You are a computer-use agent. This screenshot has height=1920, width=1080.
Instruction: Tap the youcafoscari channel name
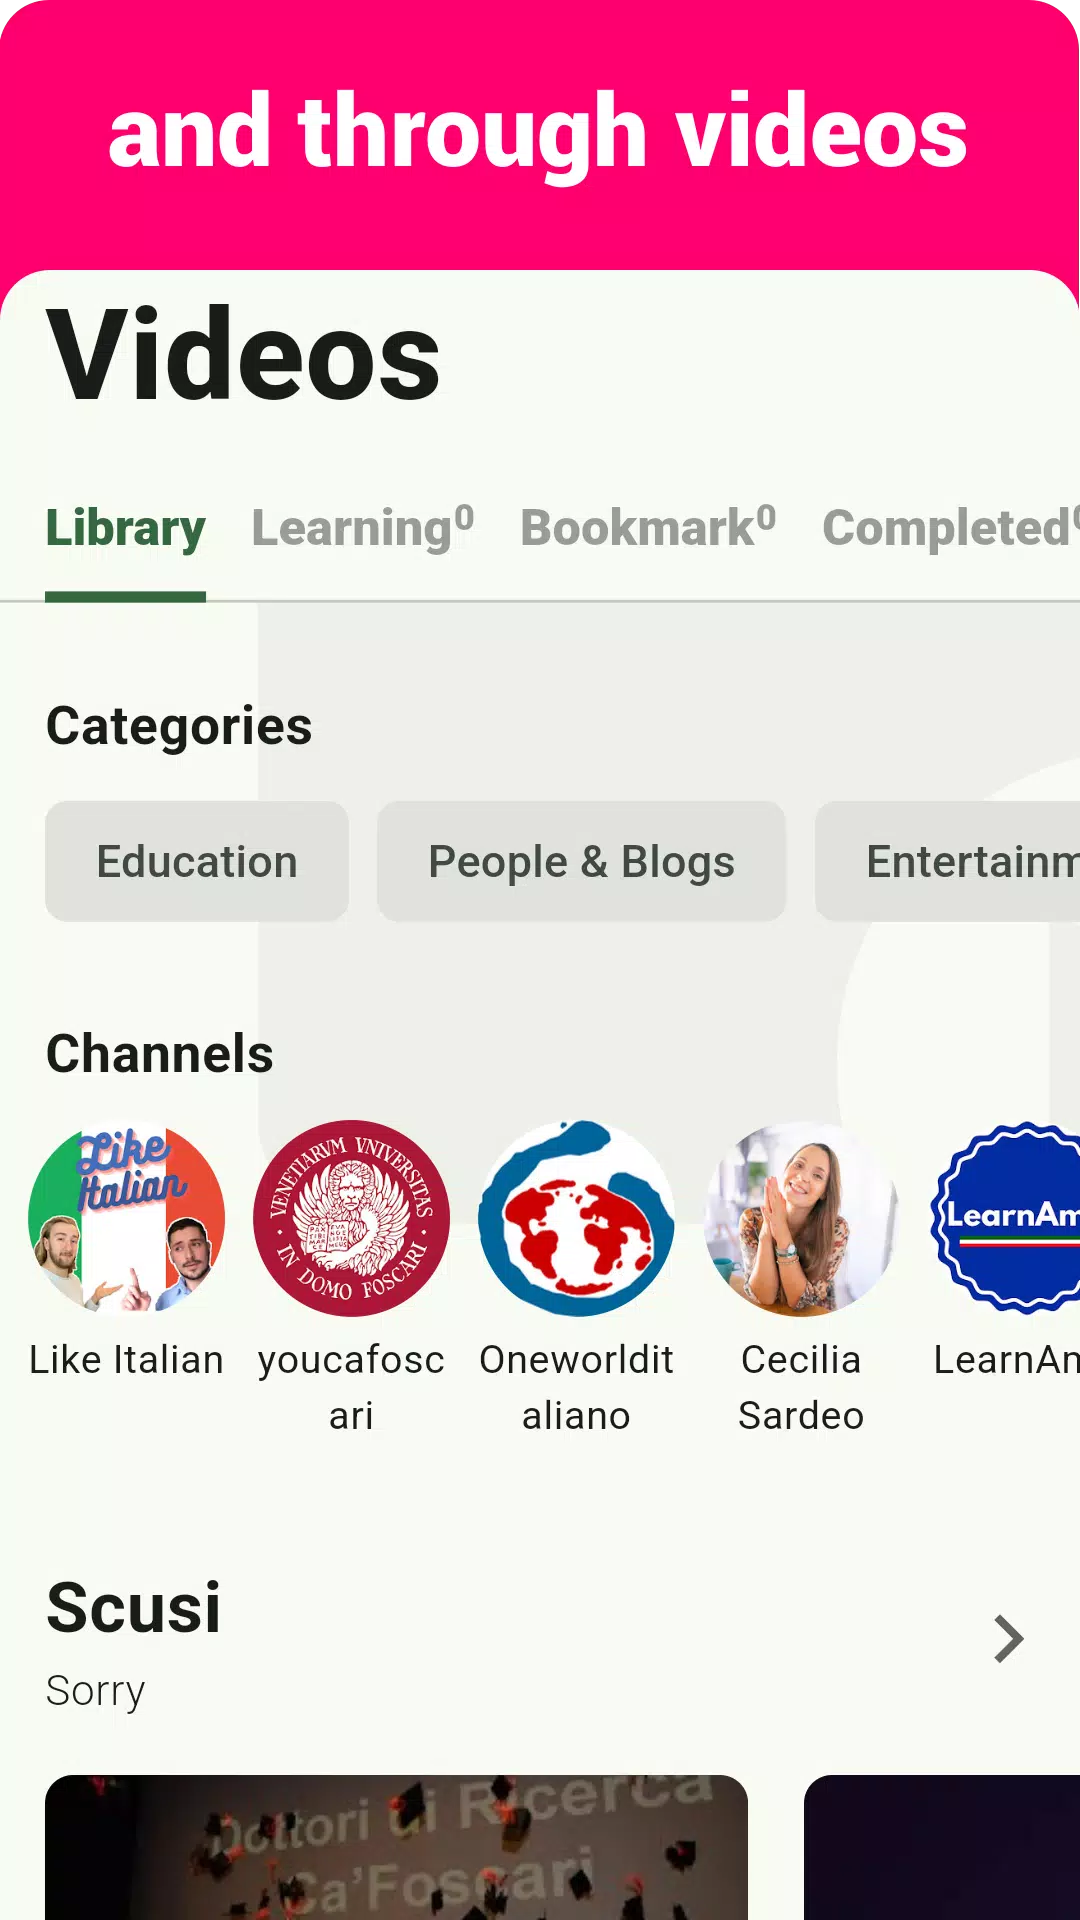351,1388
